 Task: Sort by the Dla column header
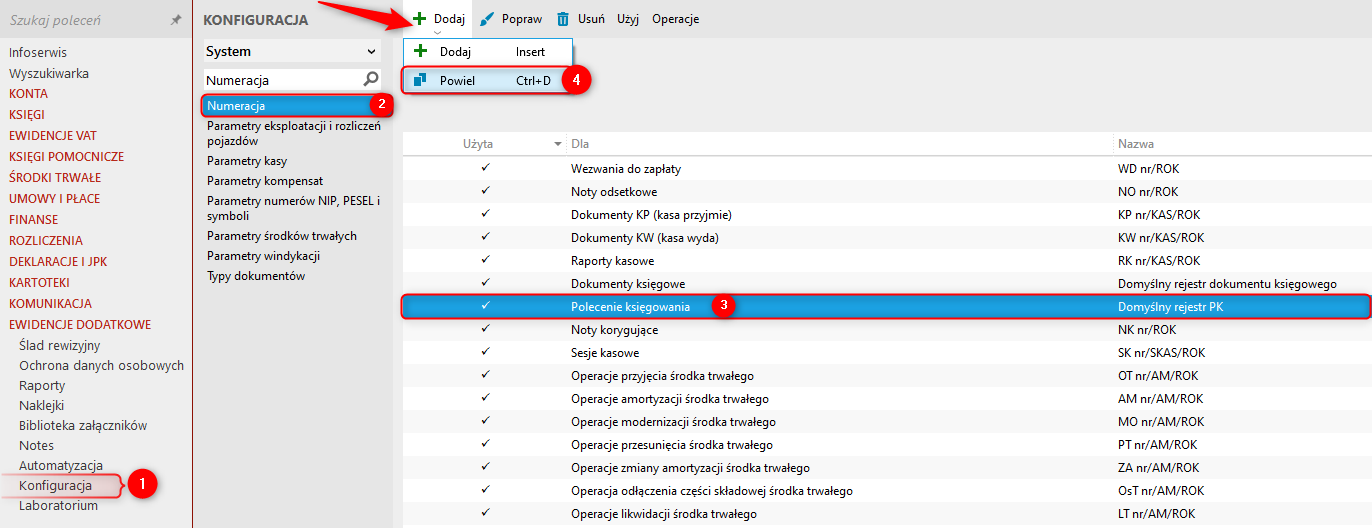coord(579,145)
